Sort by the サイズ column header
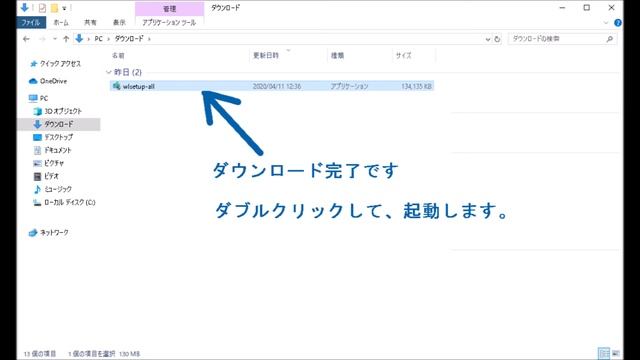 pos(403,56)
